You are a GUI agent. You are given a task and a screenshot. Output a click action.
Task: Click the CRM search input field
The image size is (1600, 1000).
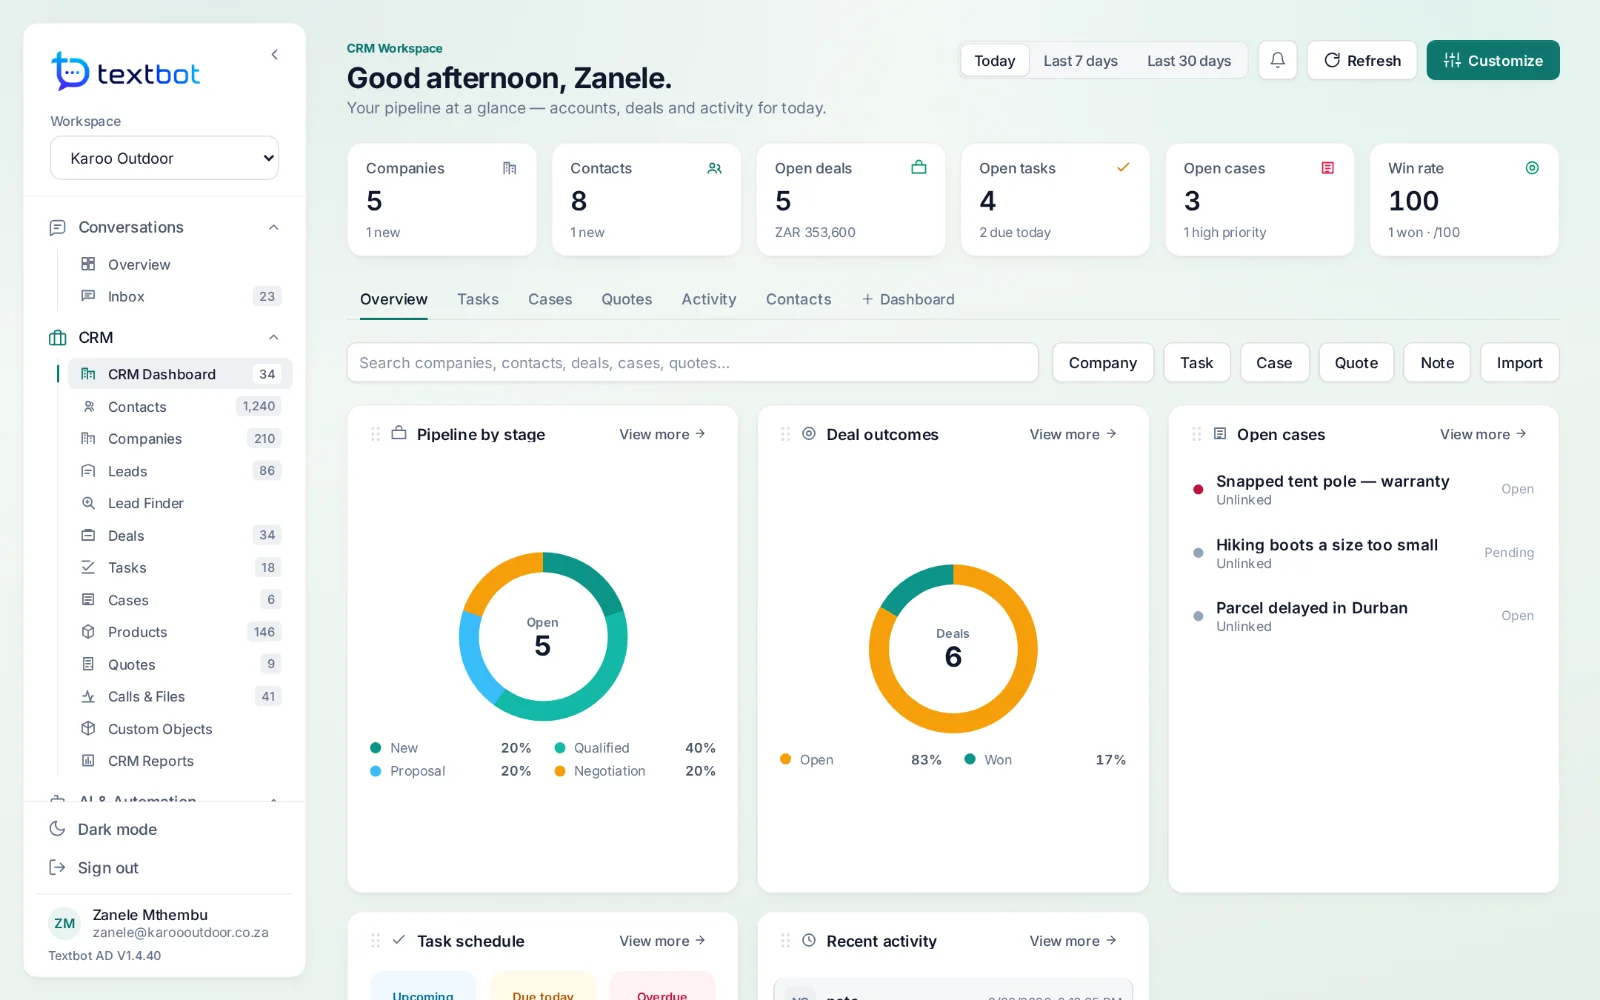(692, 363)
